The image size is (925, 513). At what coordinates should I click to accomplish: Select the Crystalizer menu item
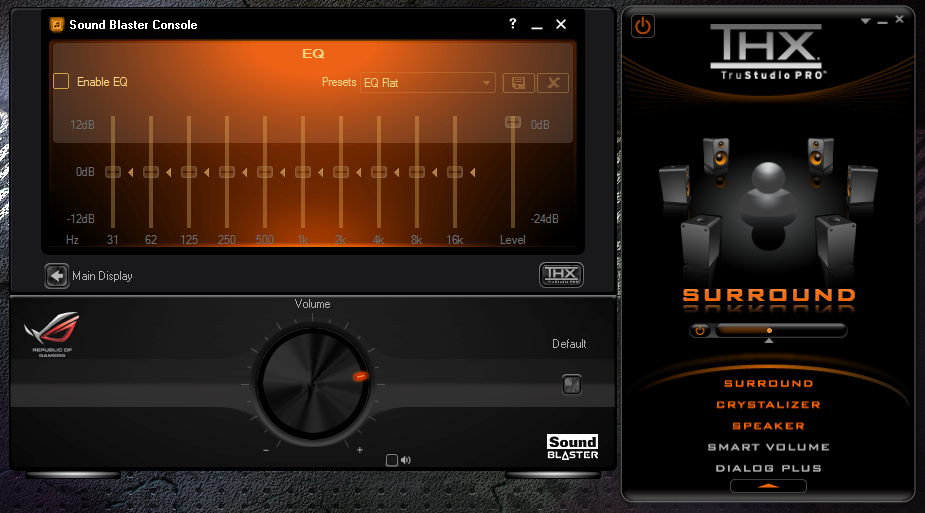click(x=769, y=405)
